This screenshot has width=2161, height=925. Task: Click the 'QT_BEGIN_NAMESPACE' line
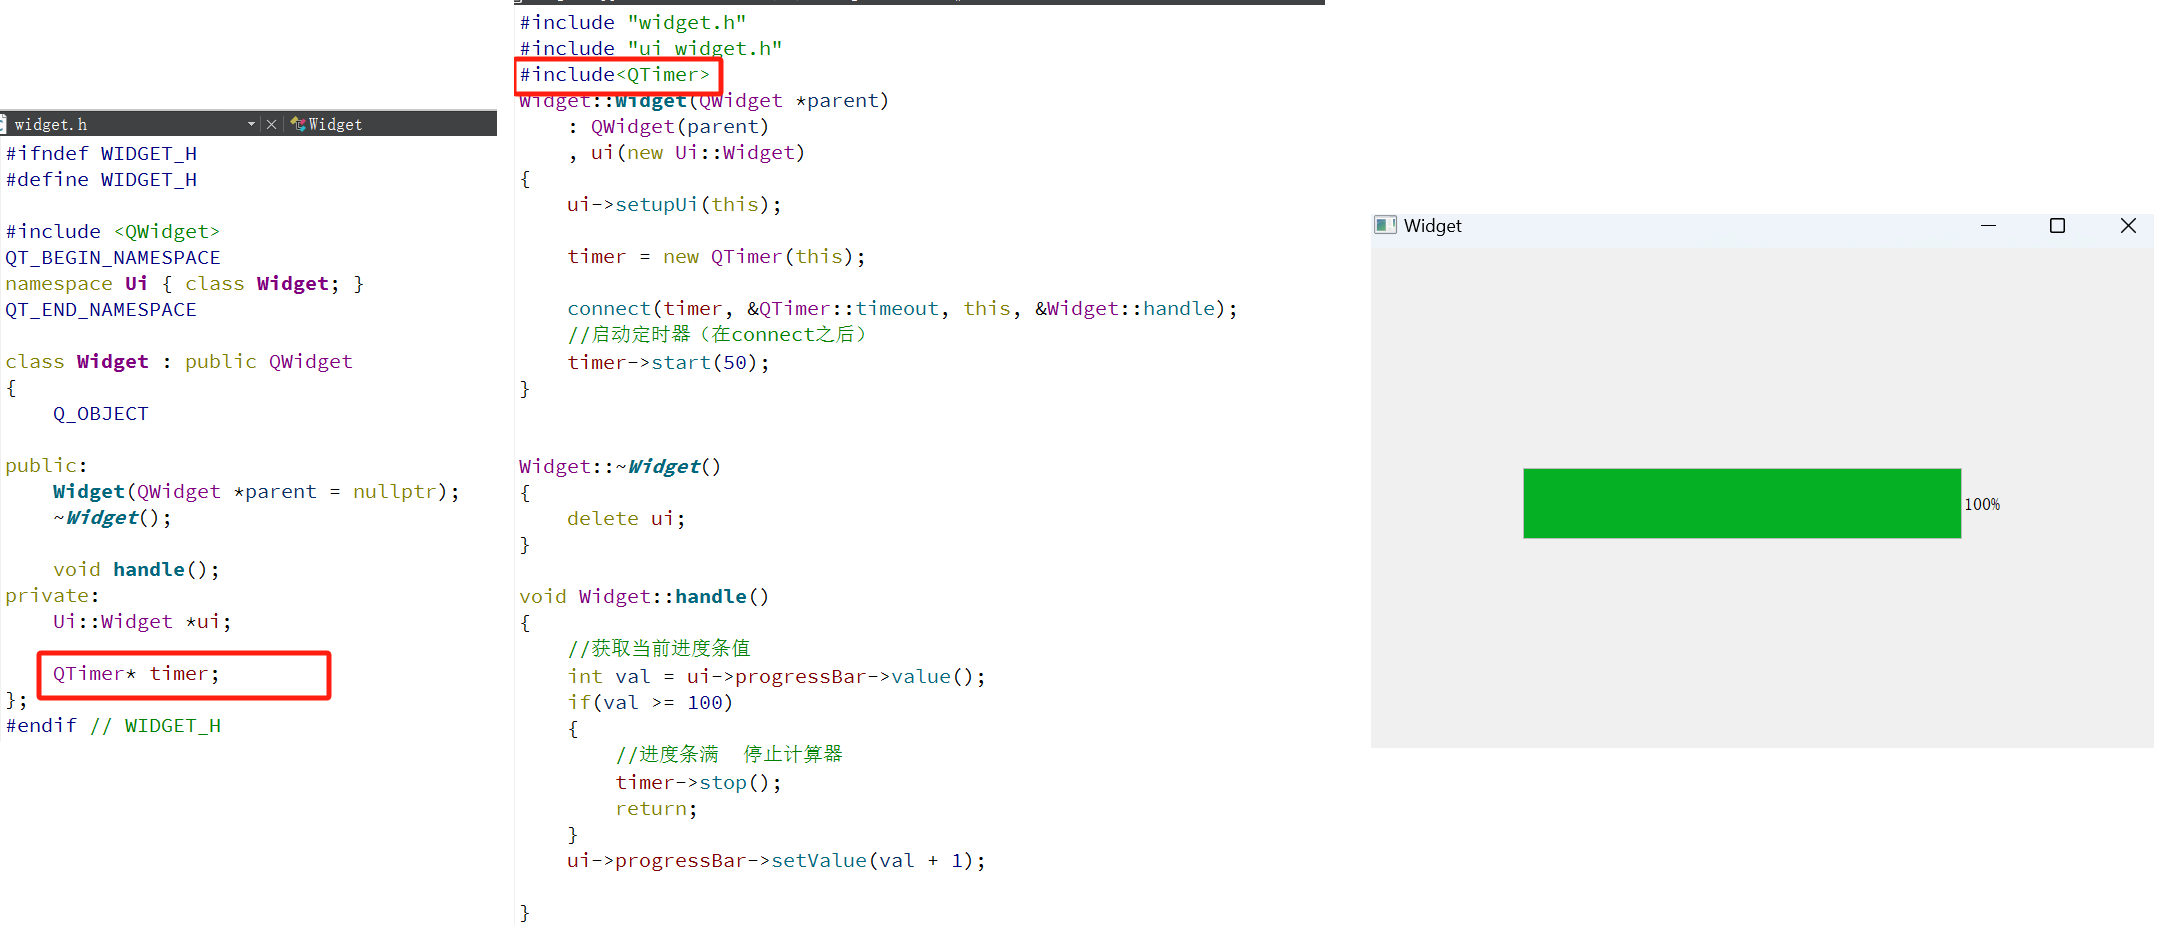pyautogui.click(x=112, y=257)
